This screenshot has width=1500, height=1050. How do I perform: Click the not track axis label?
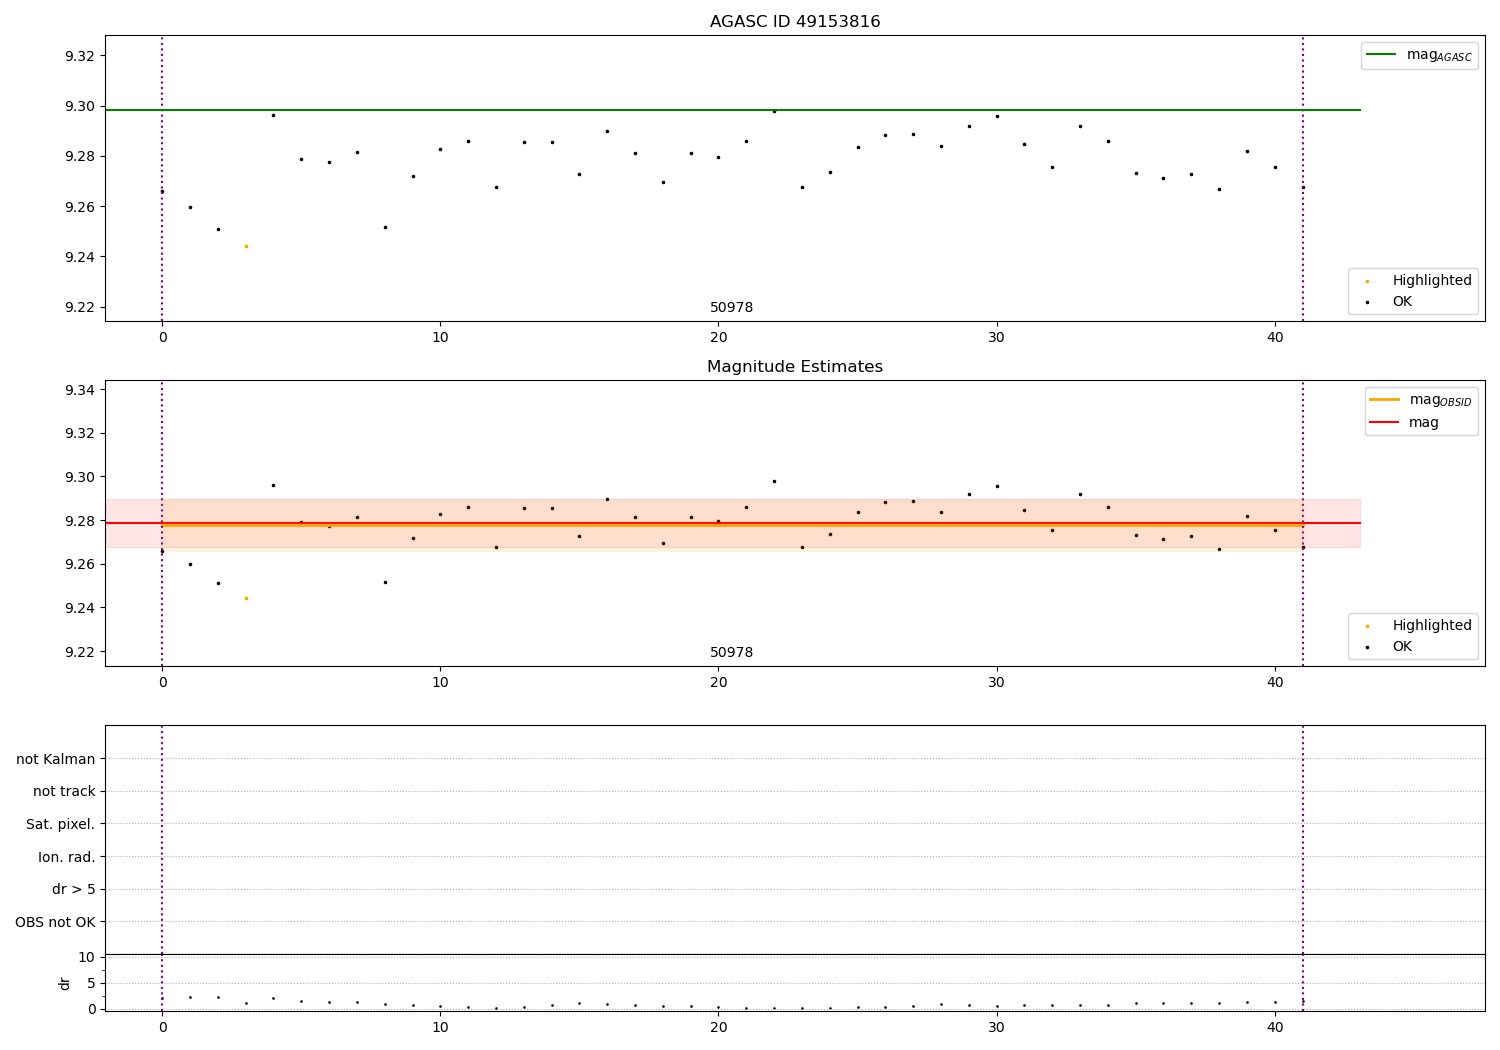64,791
